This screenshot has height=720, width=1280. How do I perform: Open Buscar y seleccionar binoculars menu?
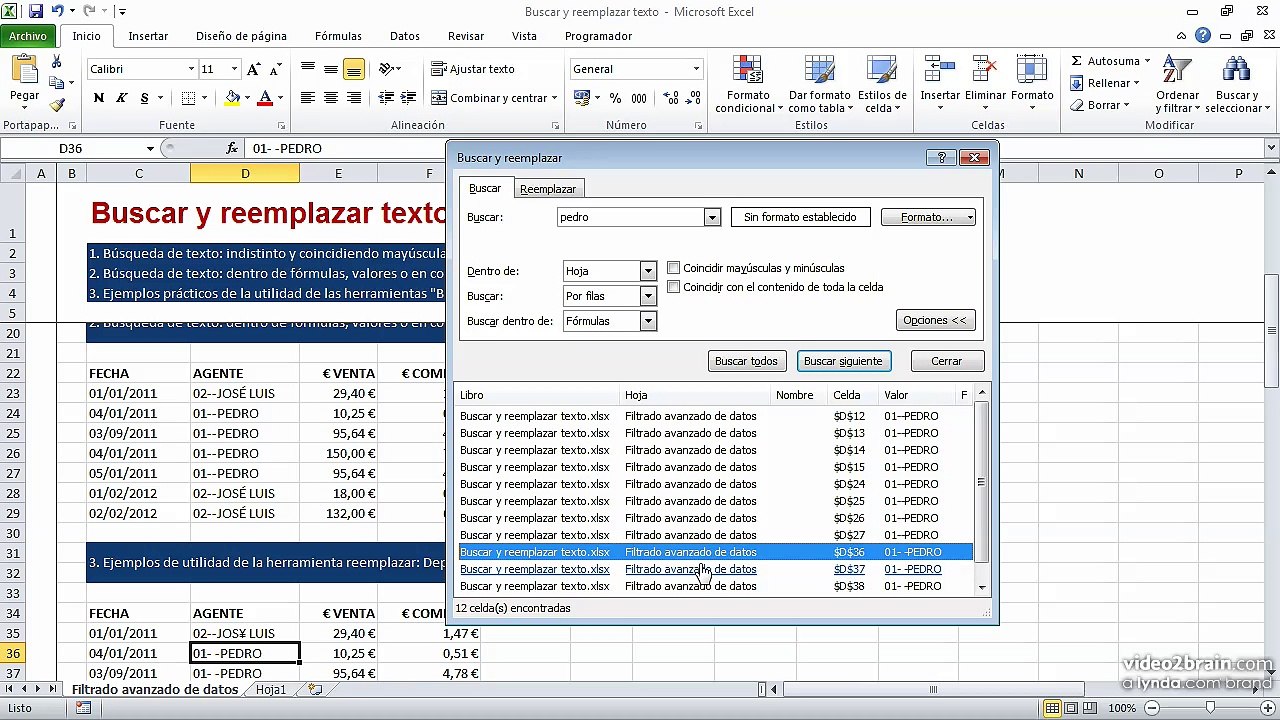(x=1236, y=85)
